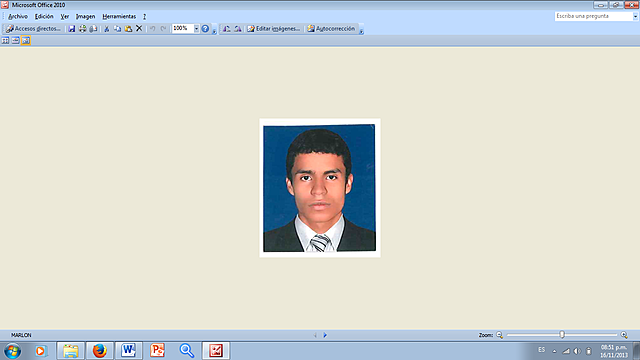
Task: Click the zoom slider handle
Action: 562,335
